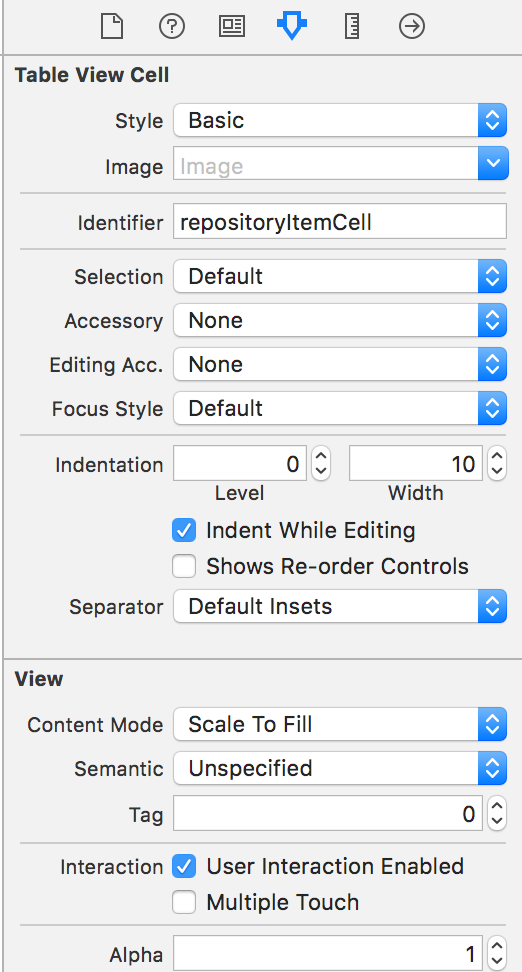Adjust the Indentation Width stepper
This screenshot has width=522, height=972.
(497, 463)
